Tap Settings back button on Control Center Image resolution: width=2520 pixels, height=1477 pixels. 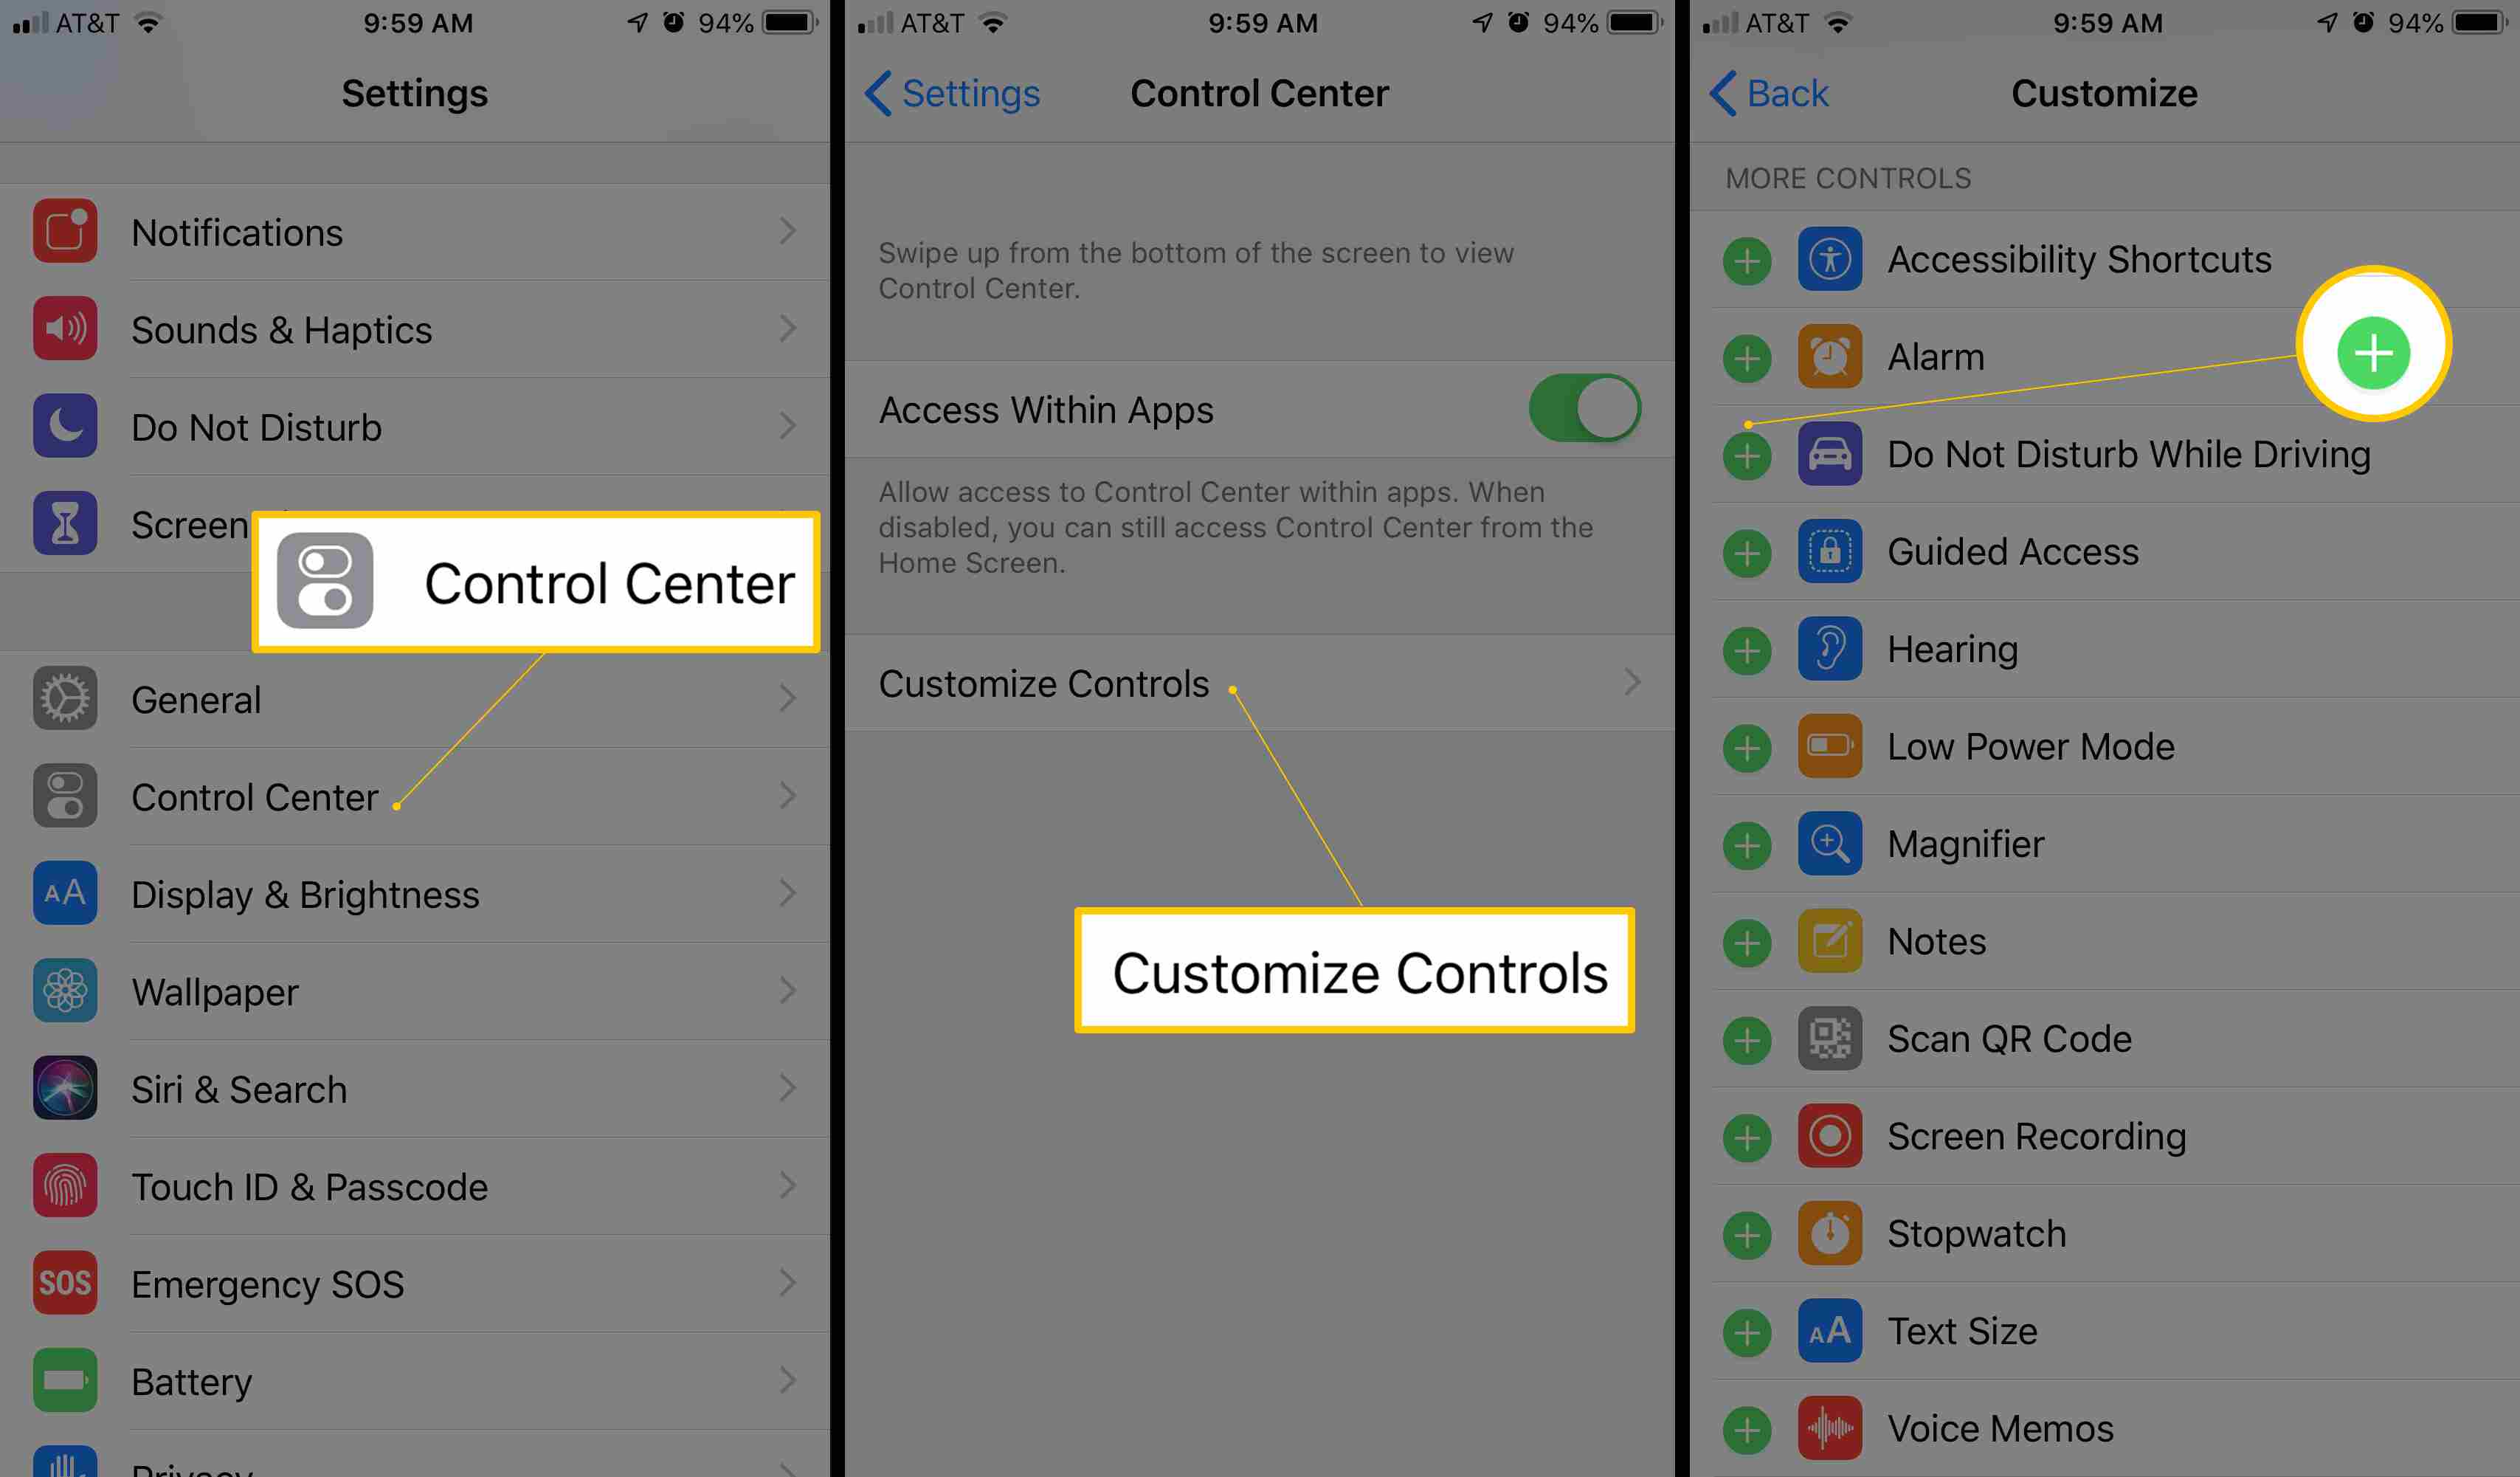[x=931, y=93]
